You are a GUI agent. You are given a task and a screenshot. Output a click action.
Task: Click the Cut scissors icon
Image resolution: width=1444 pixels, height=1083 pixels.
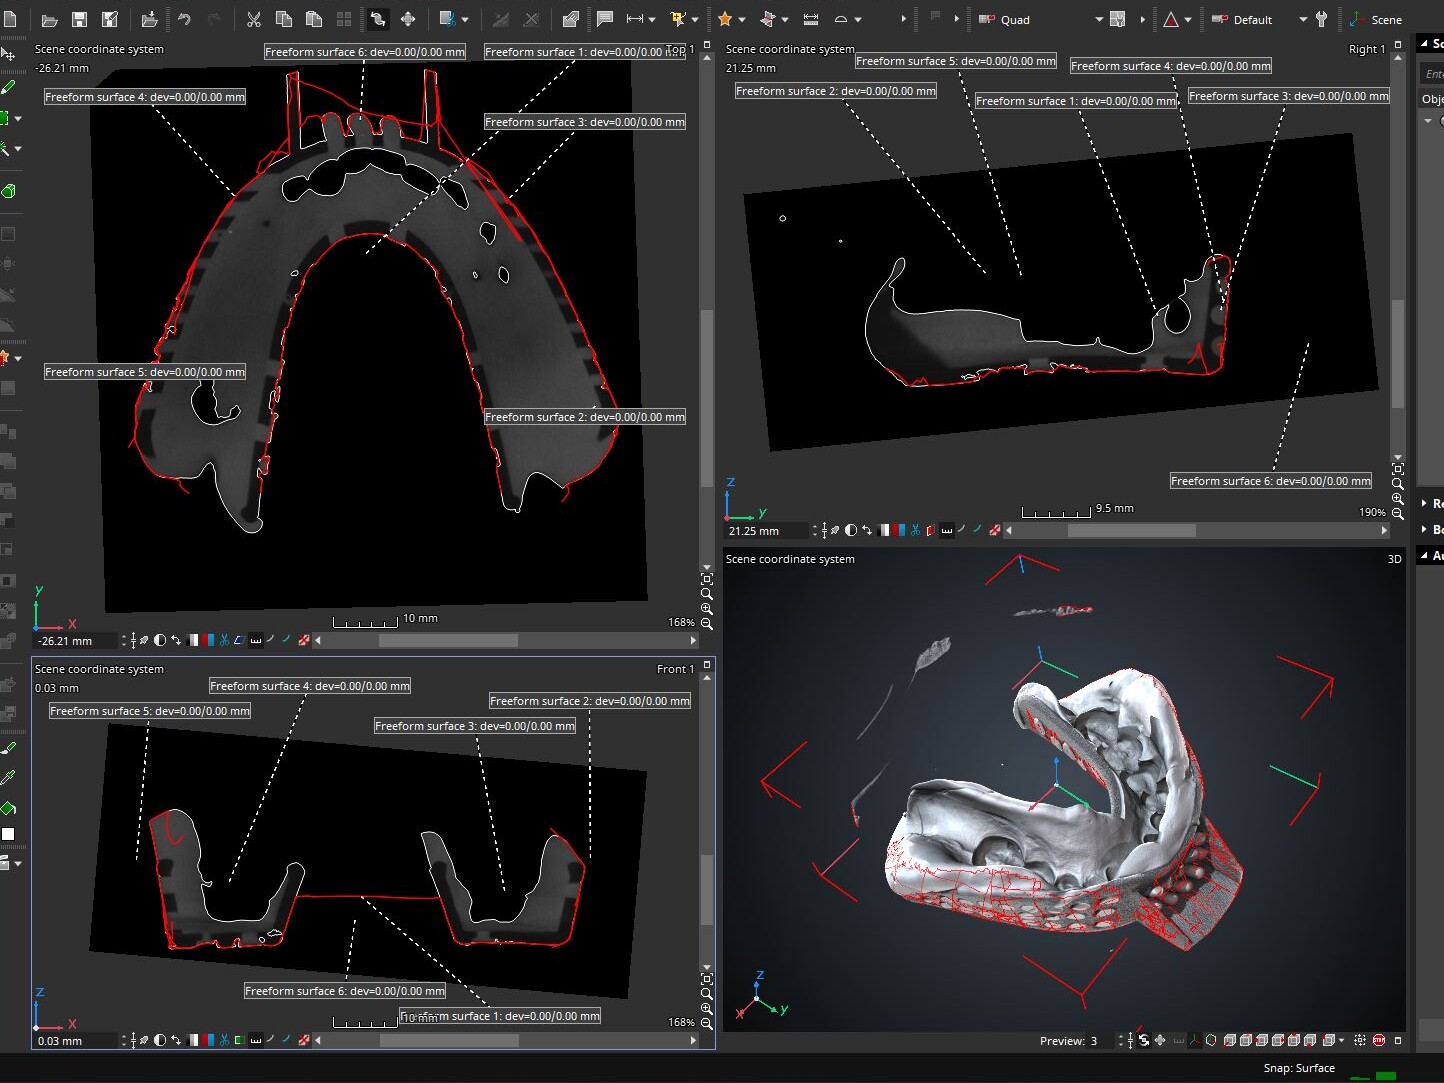[x=253, y=19]
